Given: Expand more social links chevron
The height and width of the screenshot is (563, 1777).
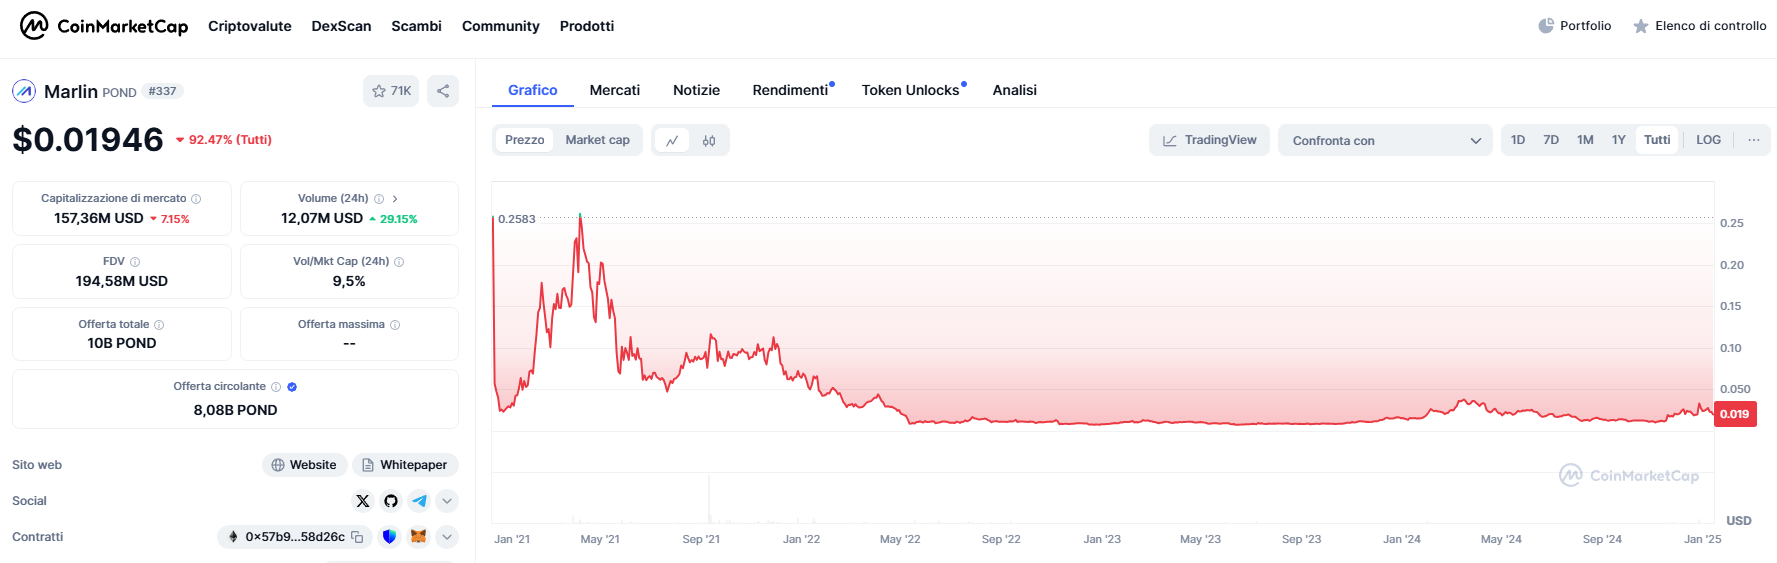Looking at the screenshot, I should coord(447,501).
